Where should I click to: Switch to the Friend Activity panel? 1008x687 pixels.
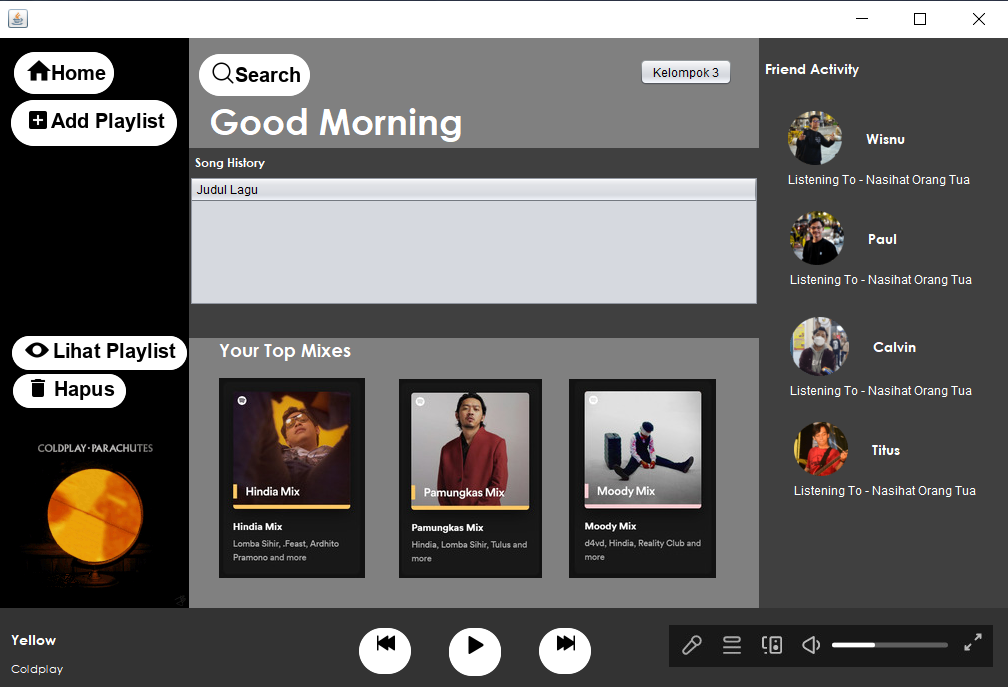(811, 69)
